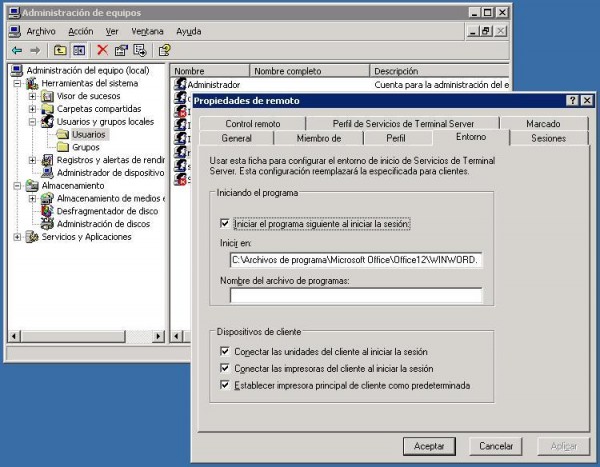Disable Establecer impresora principal de cliente
This screenshot has width=600, height=467.
click(225, 384)
